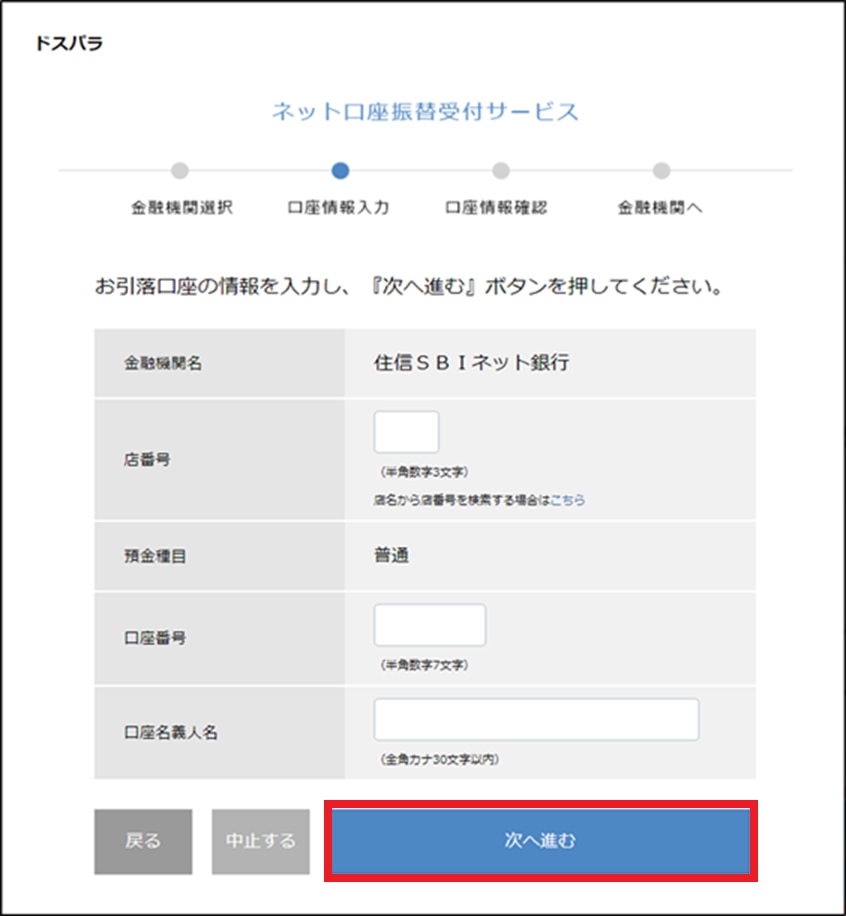
Task: Open the こちら branch number search link
Action: click(x=567, y=499)
